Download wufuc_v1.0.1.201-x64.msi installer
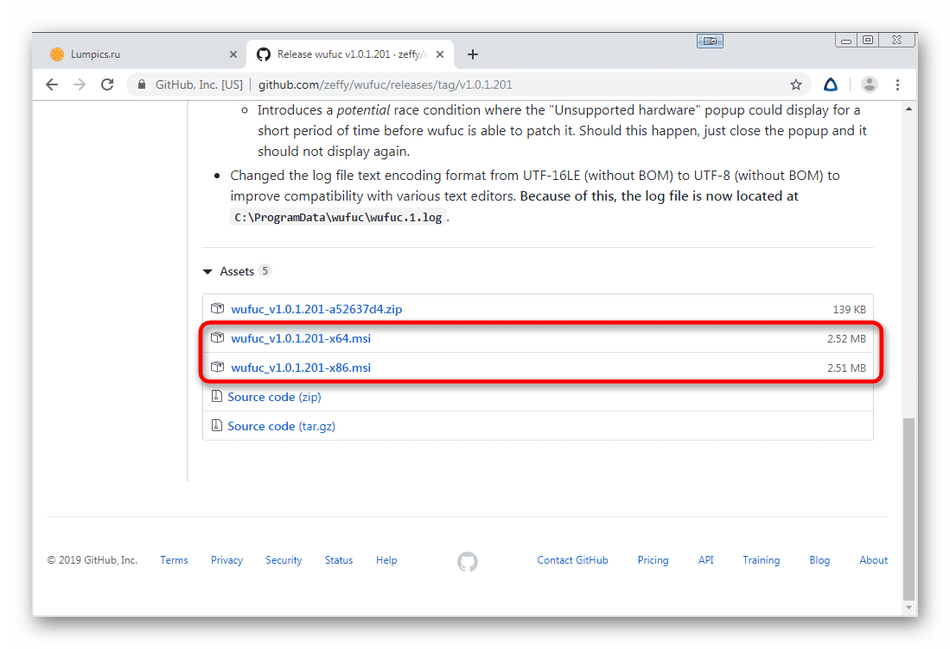This screenshot has height=649, width=950. pyautogui.click(x=300, y=338)
